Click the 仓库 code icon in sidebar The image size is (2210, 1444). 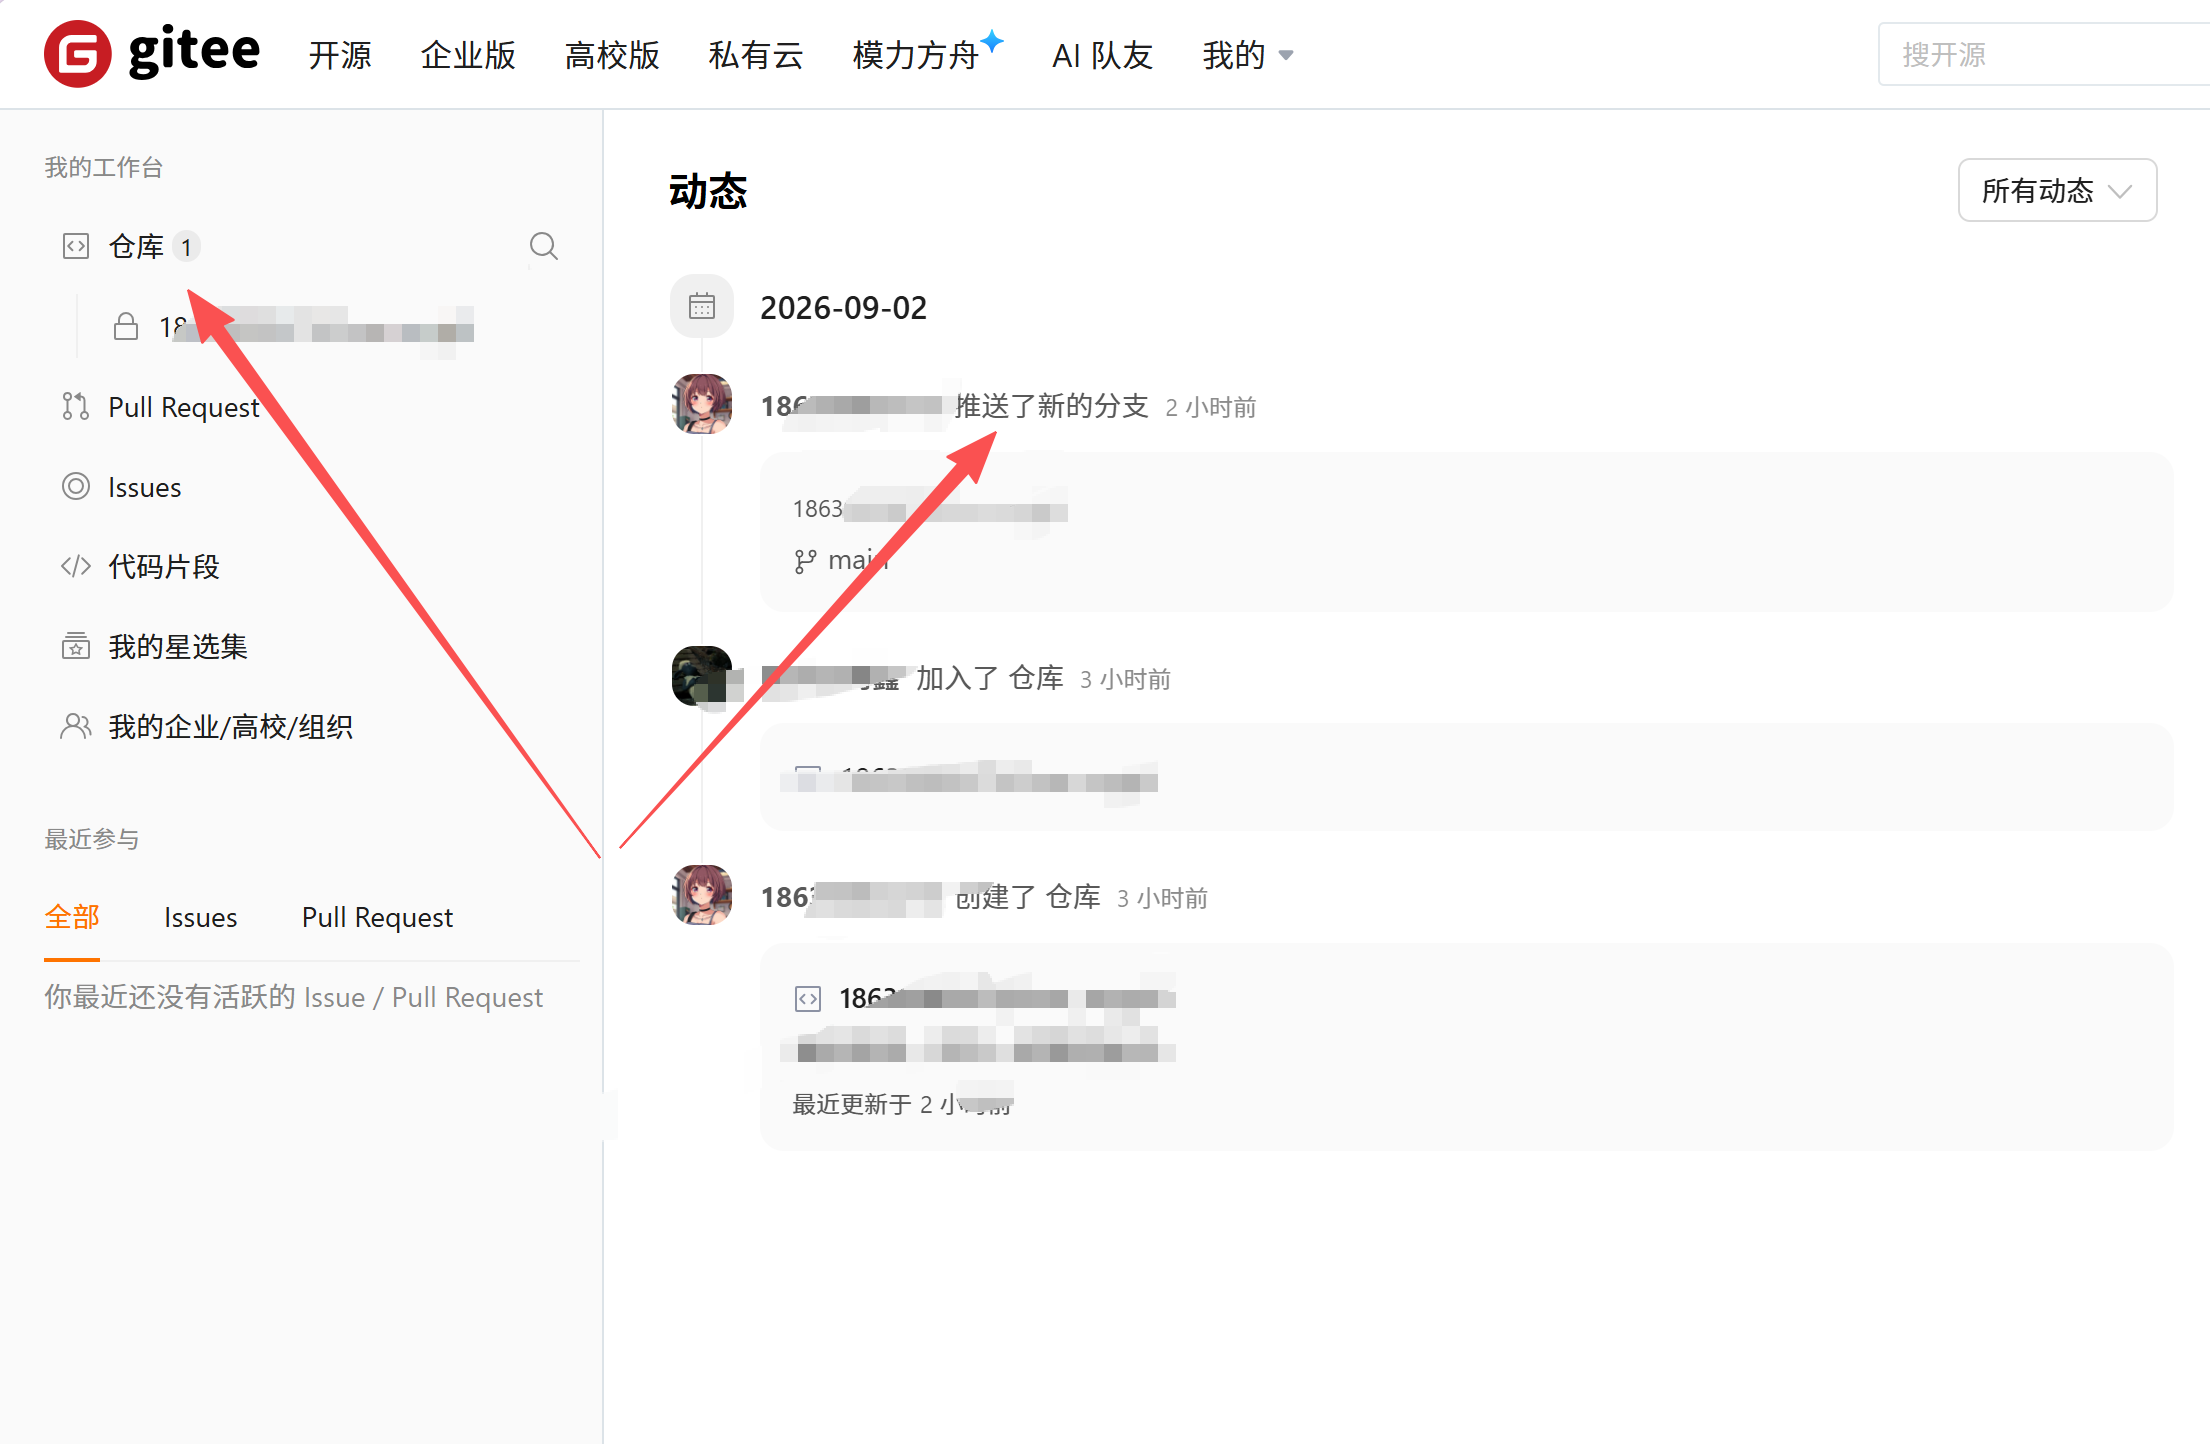[76, 246]
